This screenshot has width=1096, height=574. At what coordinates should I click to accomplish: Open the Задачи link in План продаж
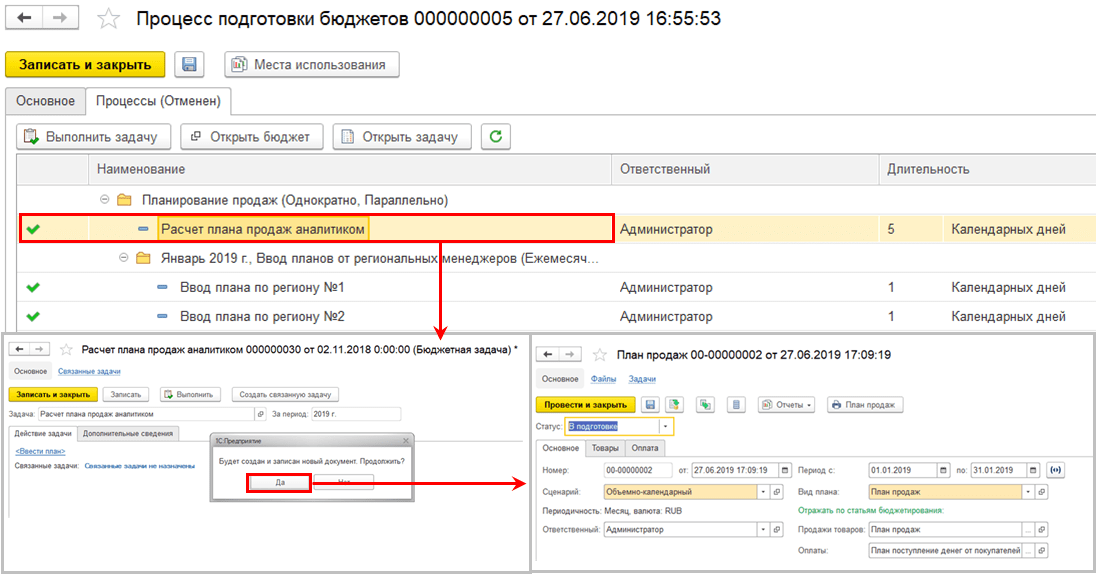642,379
